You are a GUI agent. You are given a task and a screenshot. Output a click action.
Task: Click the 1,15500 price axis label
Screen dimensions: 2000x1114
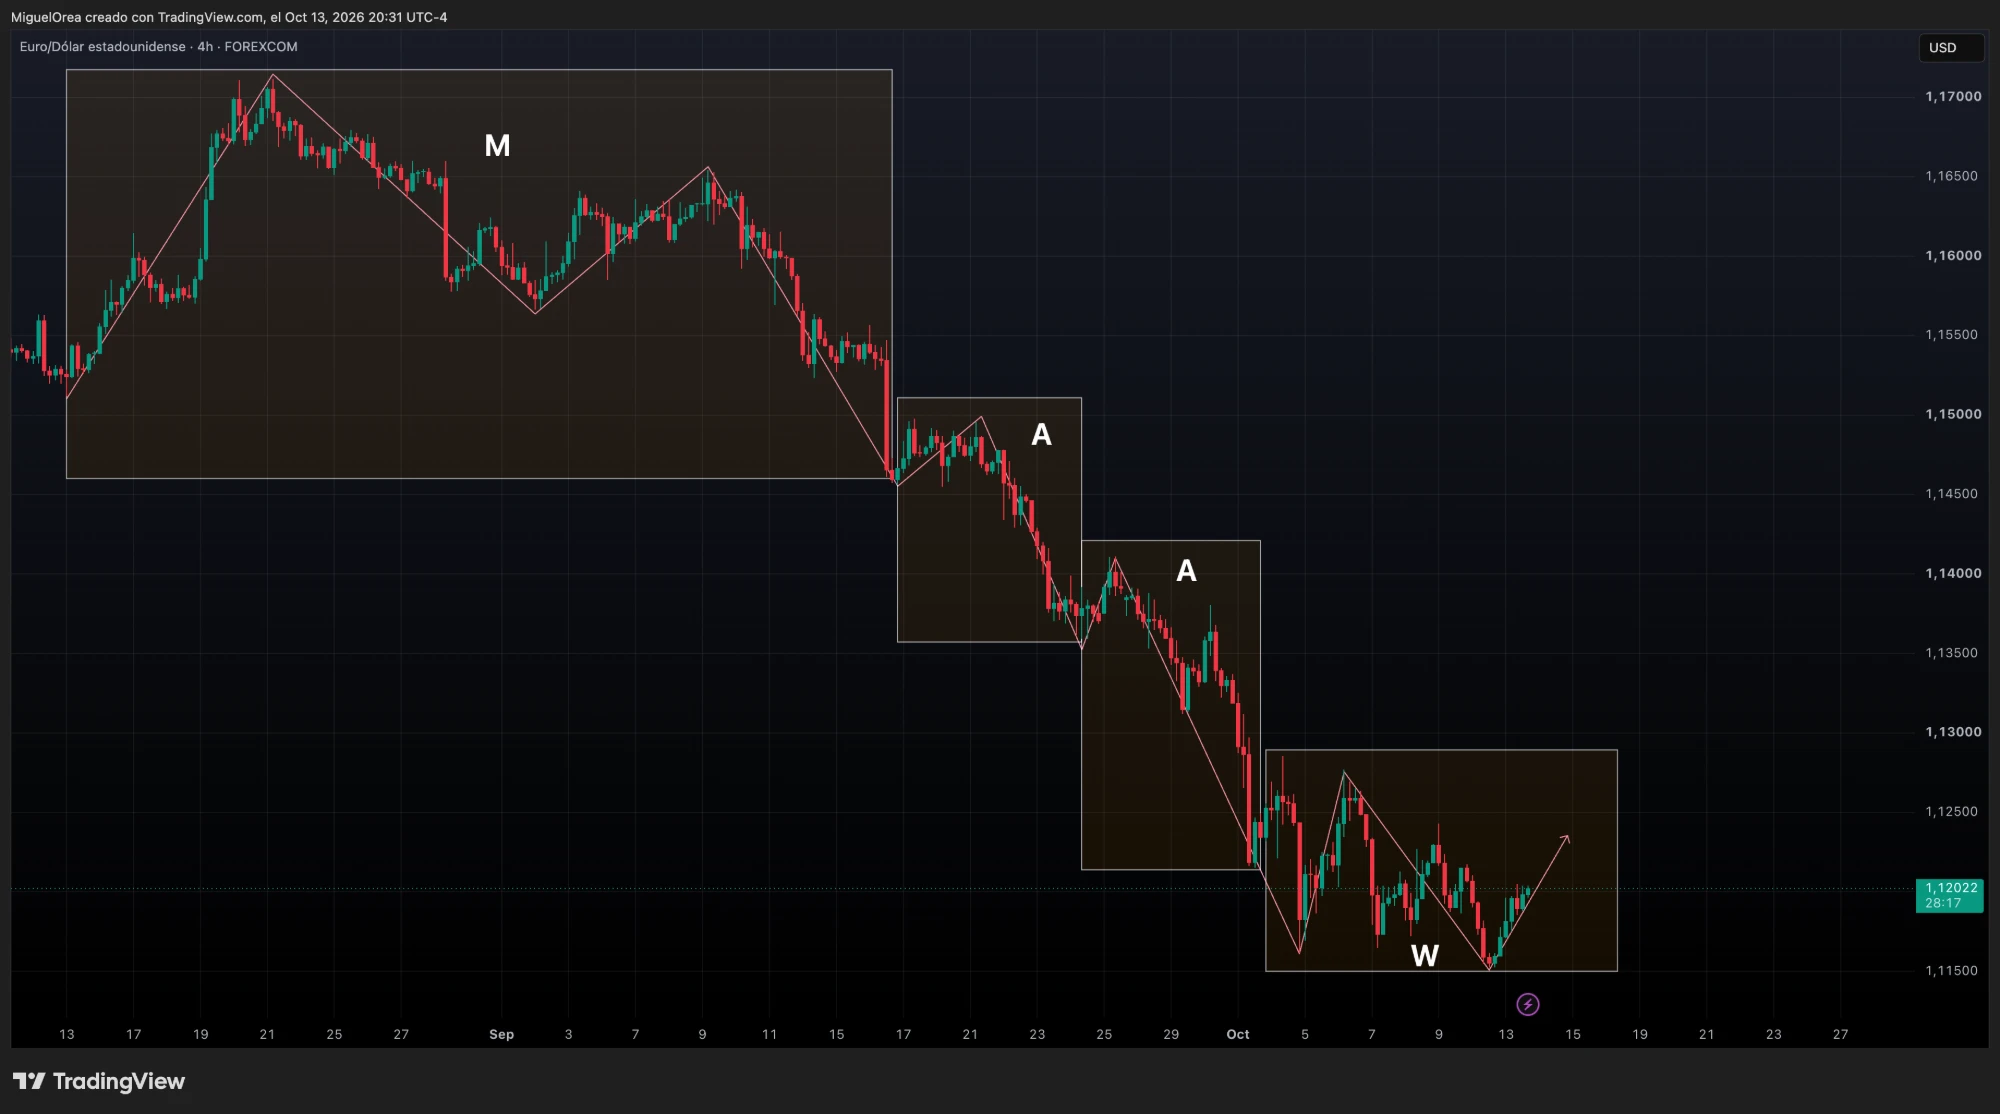1951,334
